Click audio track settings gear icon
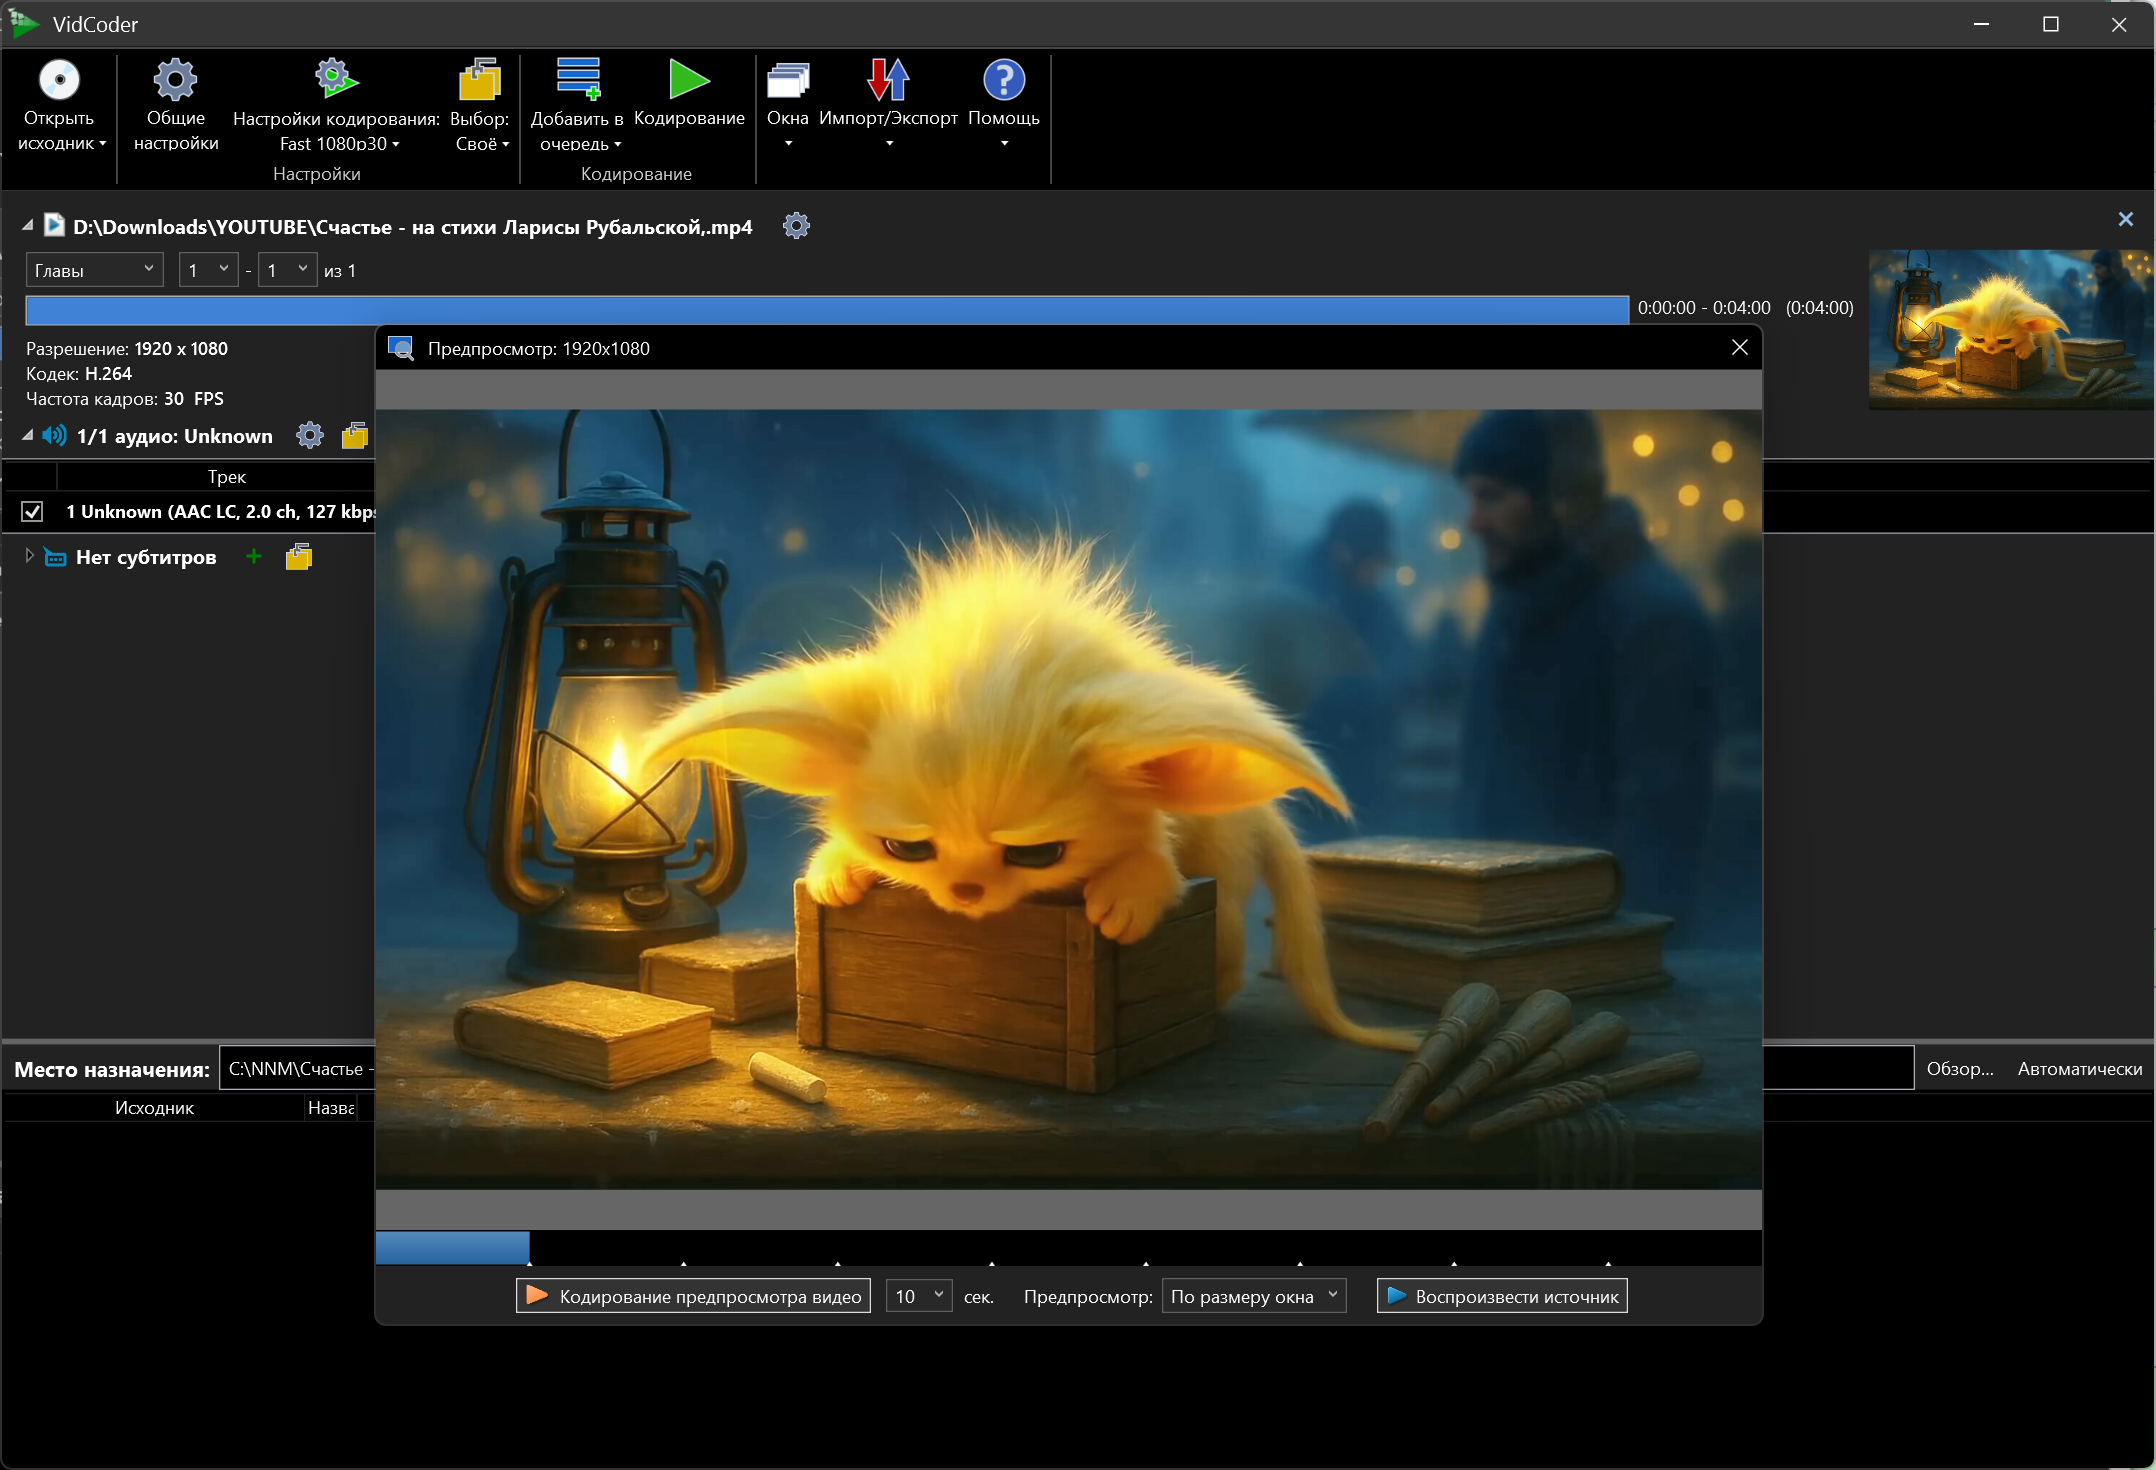The width and height of the screenshot is (2156, 1470). tap(310, 436)
